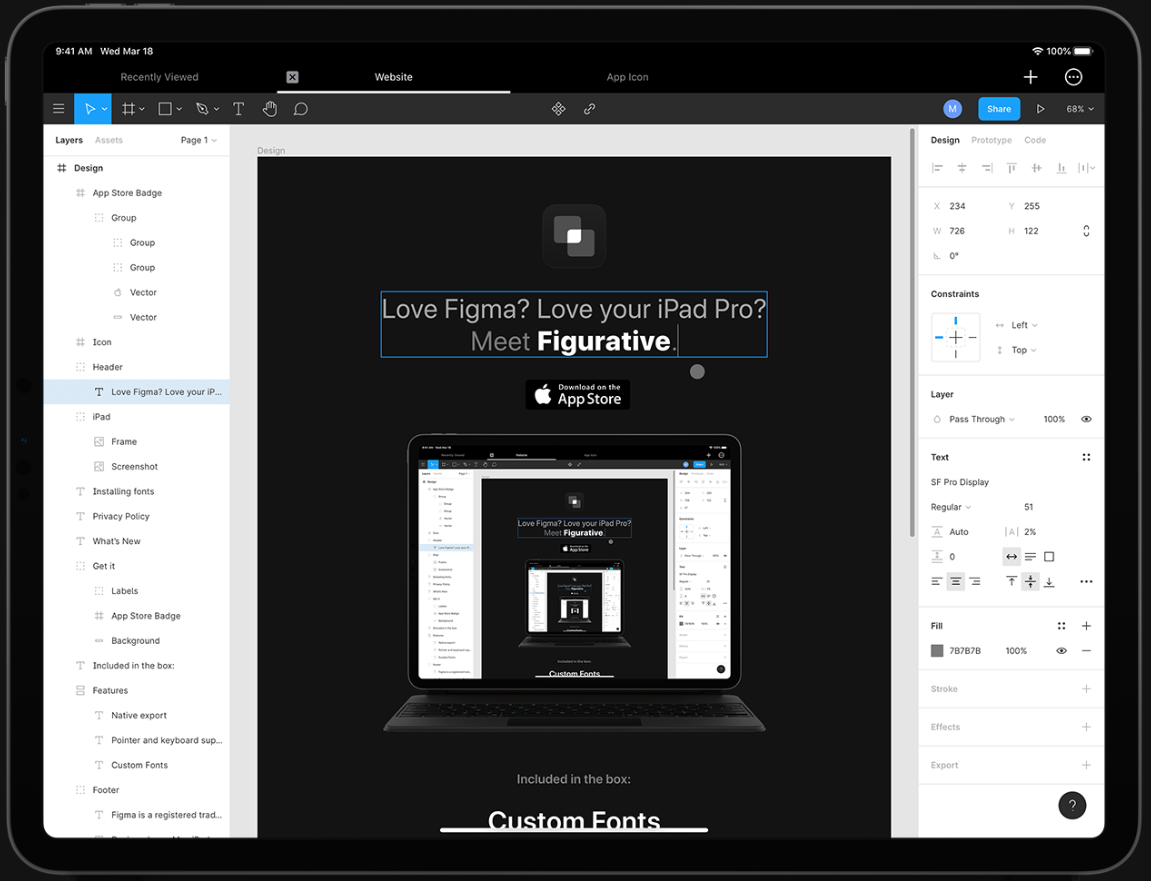Click the create component icon
This screenshot has width=1151, height=881.
[559, 109]
